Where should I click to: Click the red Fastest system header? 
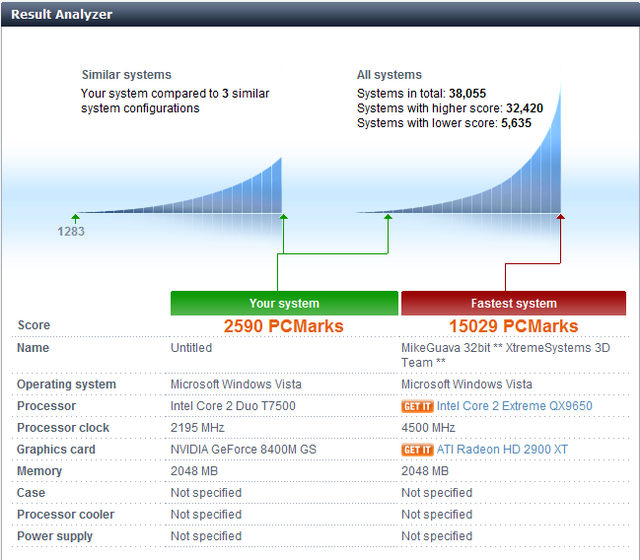[513, 303]
